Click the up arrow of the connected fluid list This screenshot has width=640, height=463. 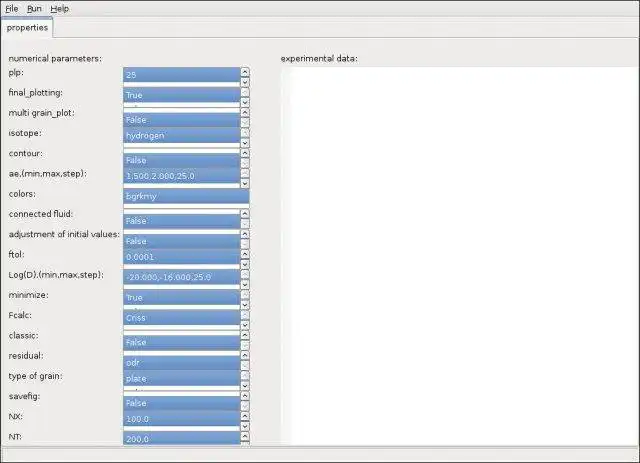[x=245, y=214]
